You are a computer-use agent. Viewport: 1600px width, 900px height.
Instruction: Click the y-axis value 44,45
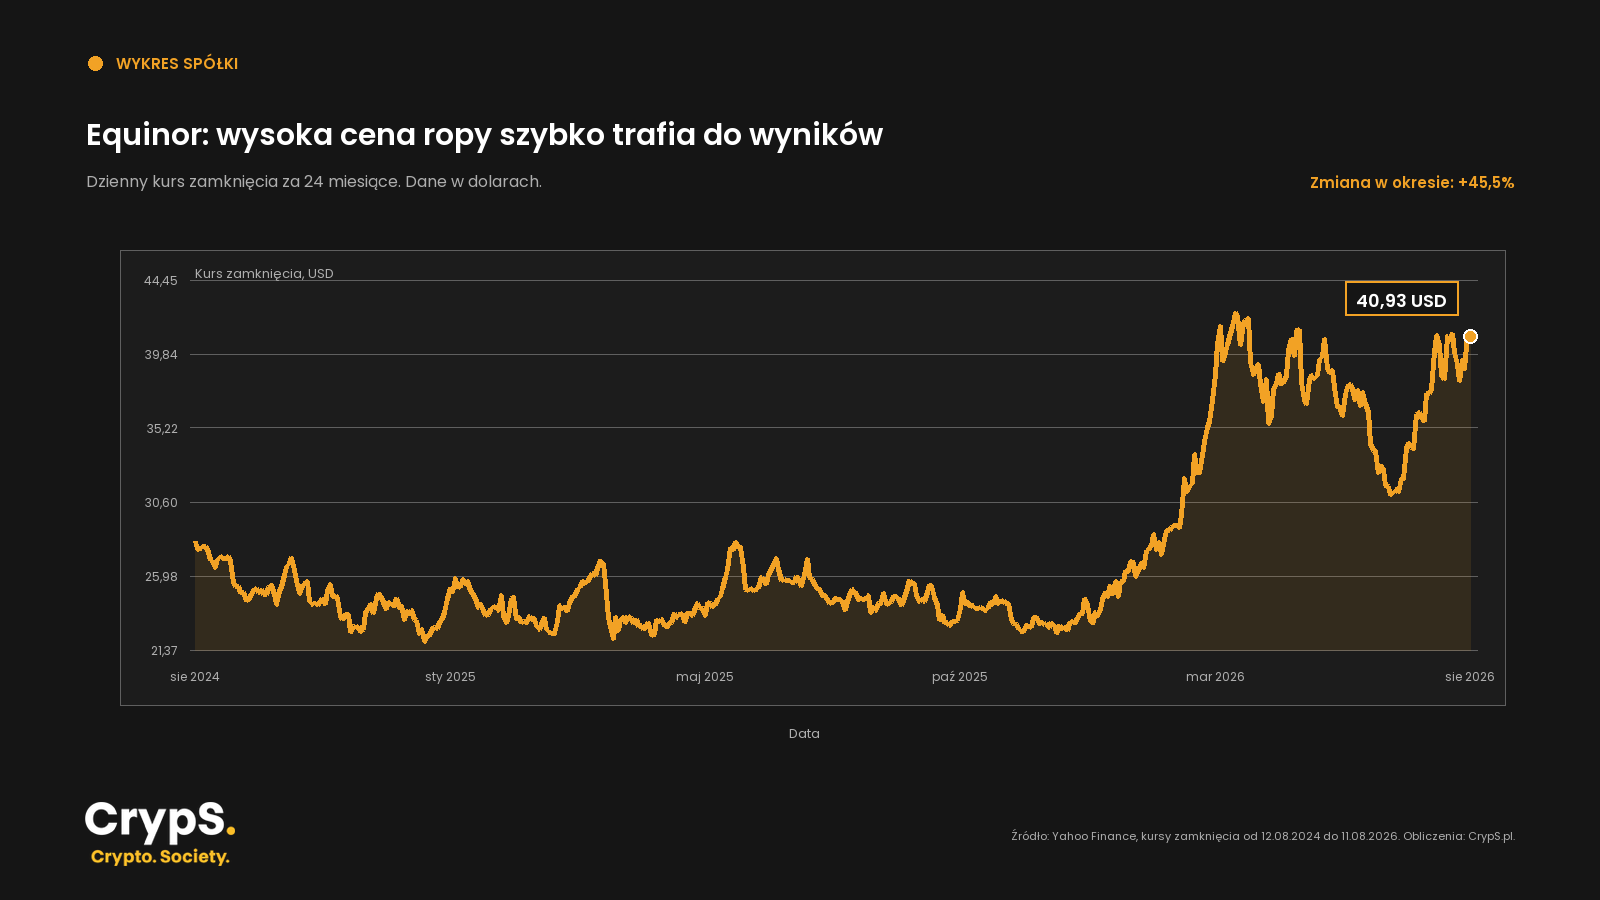161,281
